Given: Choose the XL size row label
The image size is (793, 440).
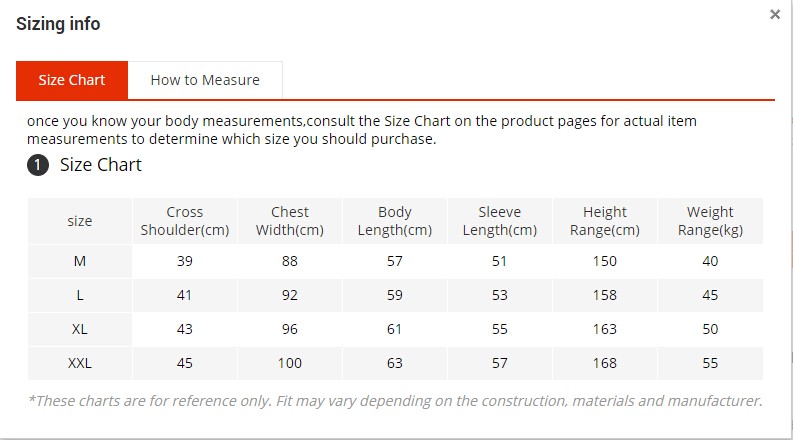Looking at the screenshot, I should 80,329.
